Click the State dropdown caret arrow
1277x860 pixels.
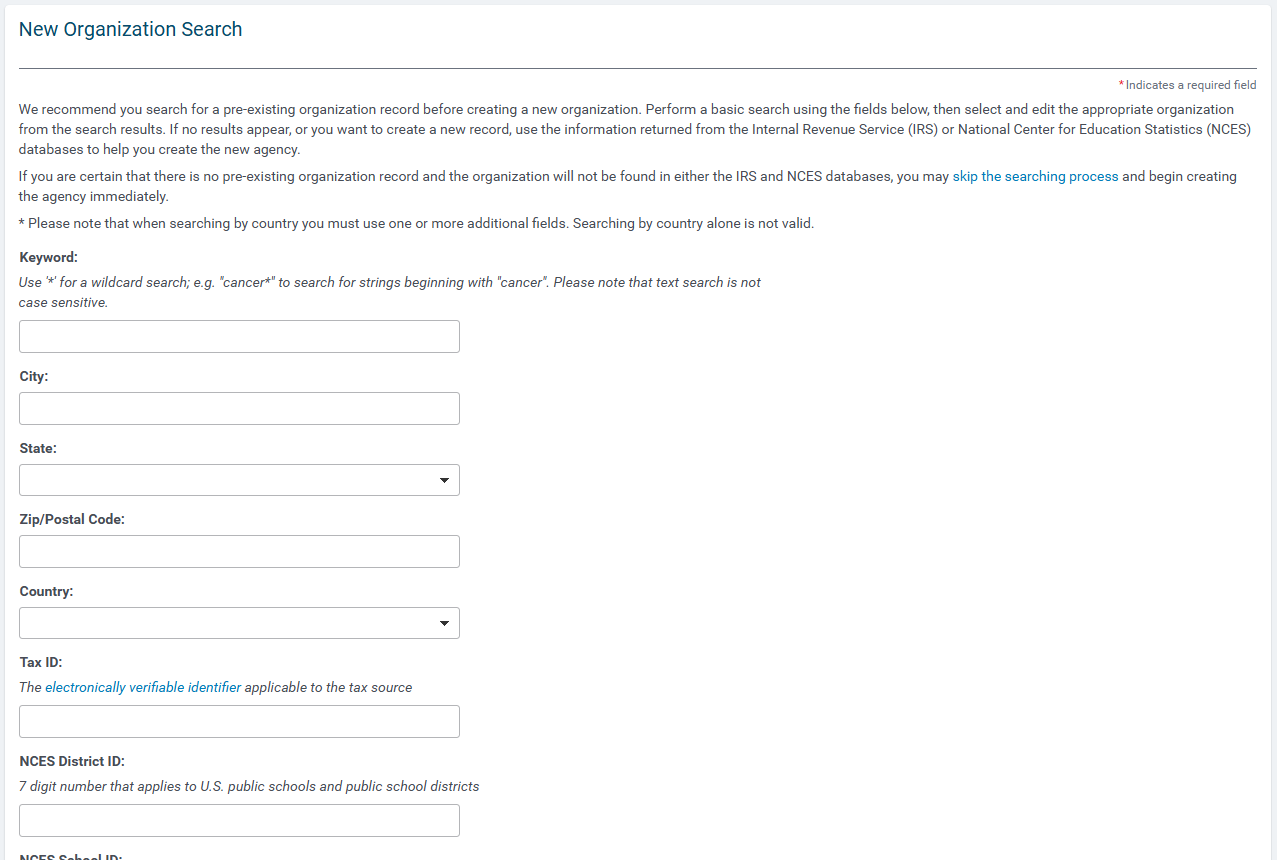click(x=444, y=481)
